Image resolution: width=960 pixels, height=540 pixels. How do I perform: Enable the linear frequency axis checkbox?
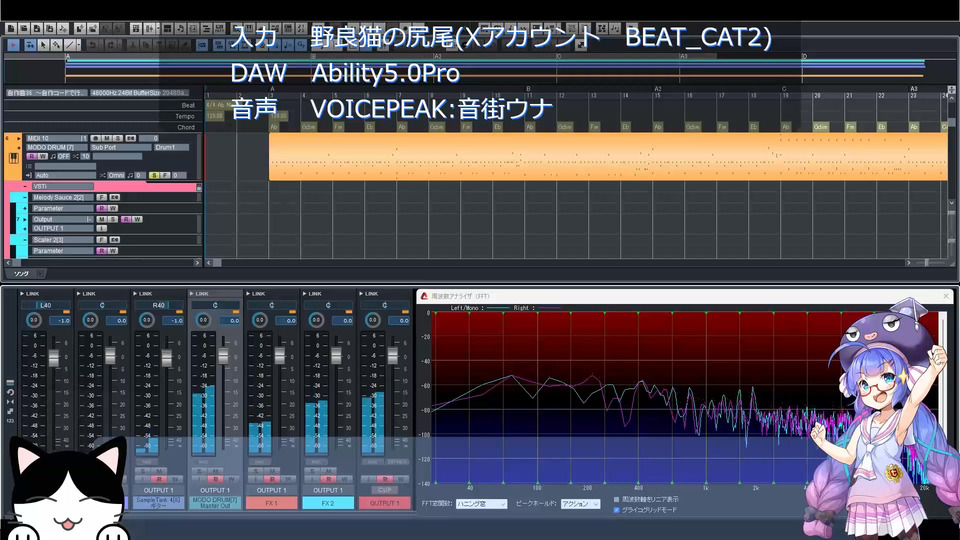617,498
